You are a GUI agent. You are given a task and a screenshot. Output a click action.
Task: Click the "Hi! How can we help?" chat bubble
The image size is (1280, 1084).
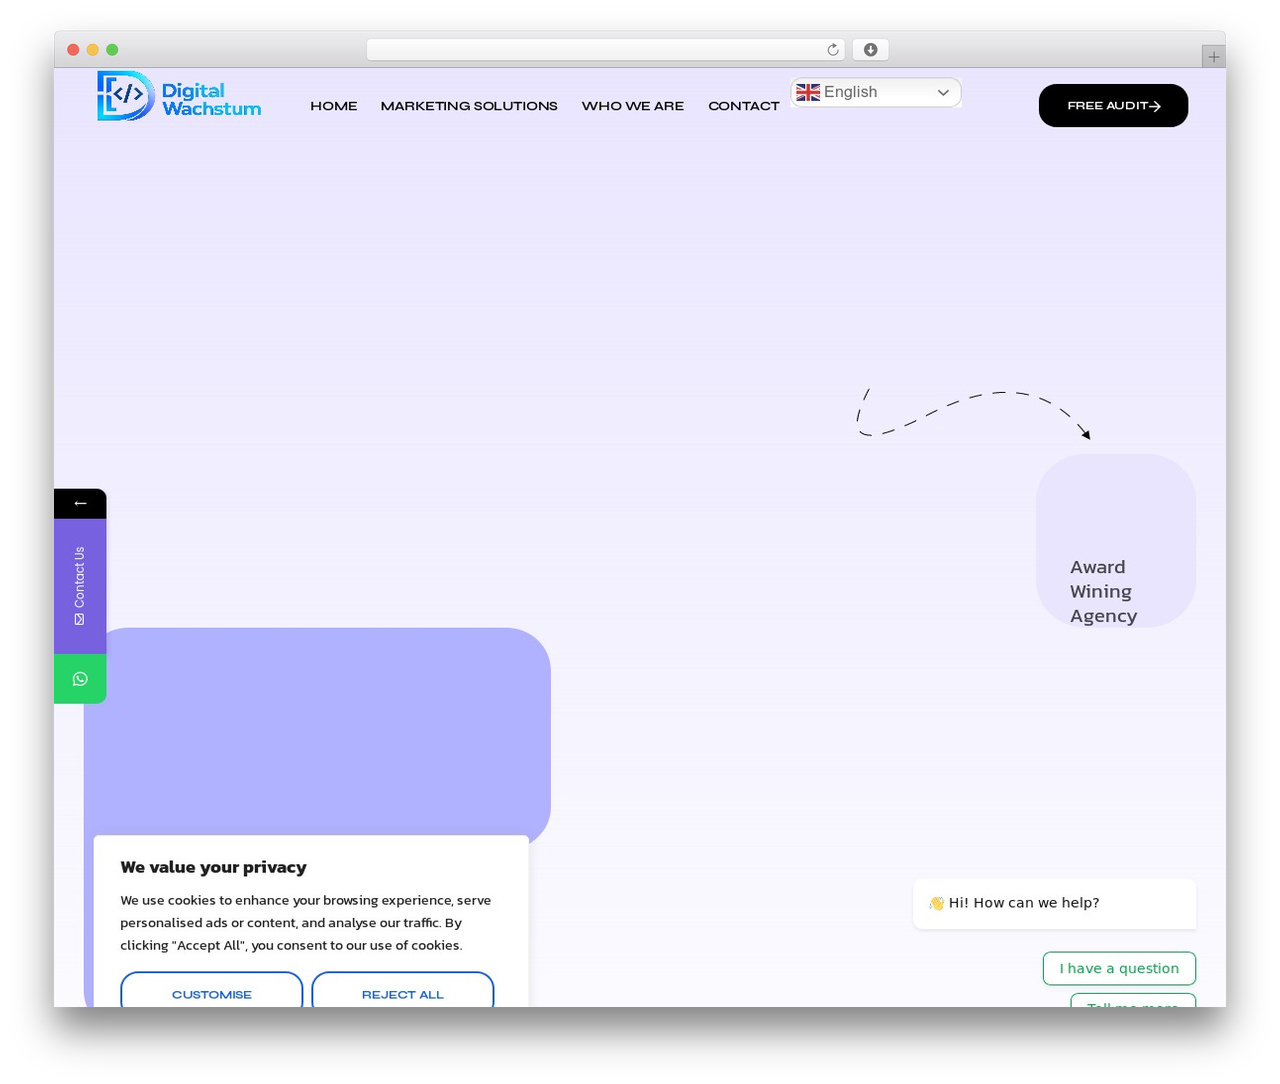(x=1054, y=903)
